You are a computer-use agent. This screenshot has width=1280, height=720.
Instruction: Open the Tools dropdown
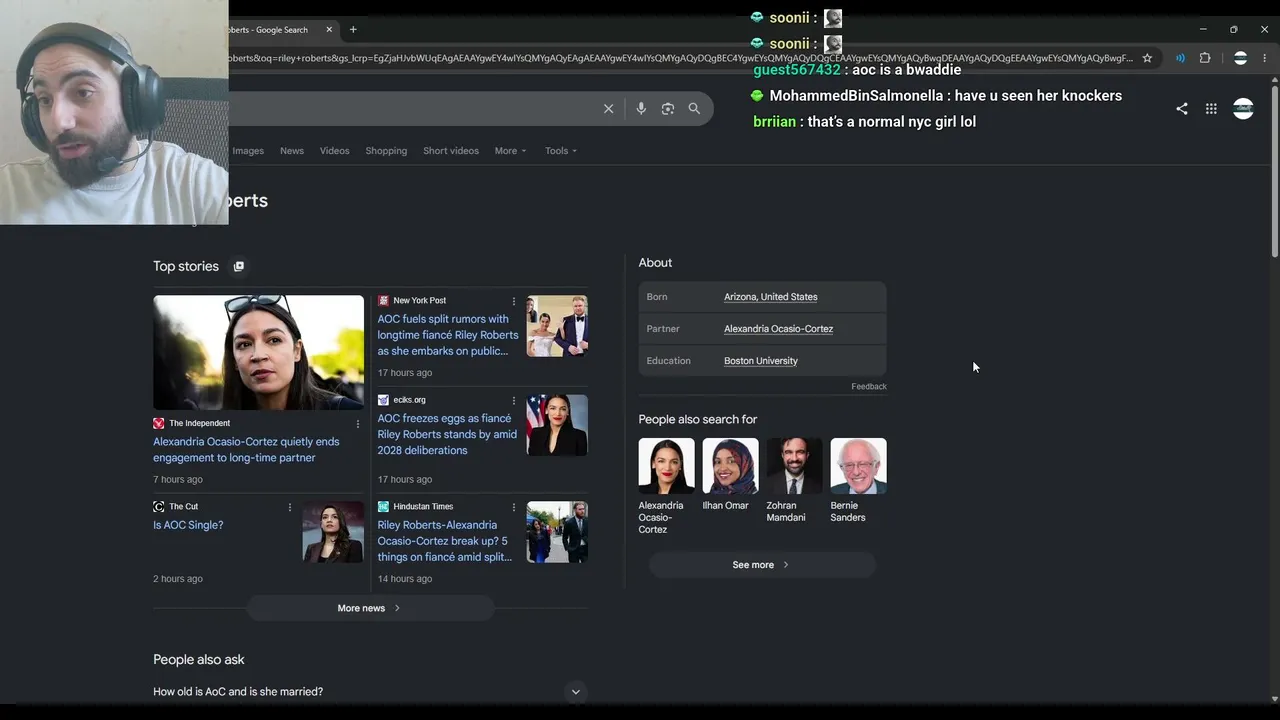point(561,151)
